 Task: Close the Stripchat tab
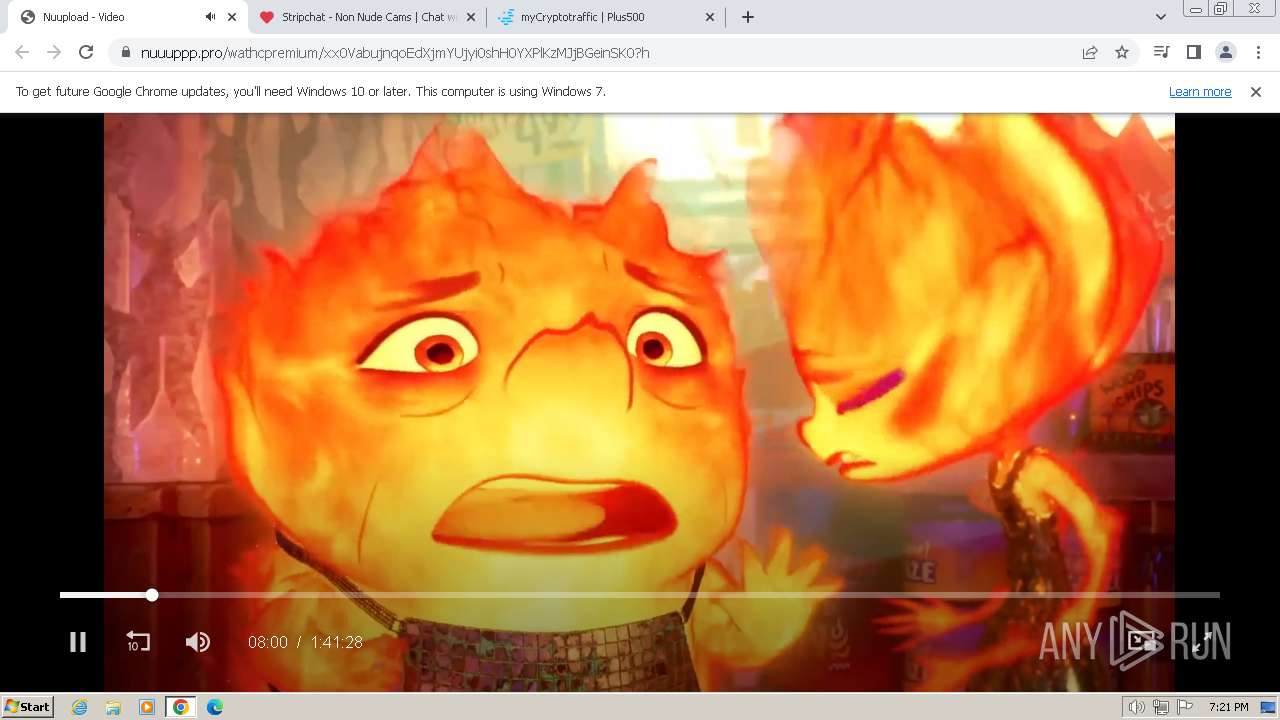[x=471, y=17]
